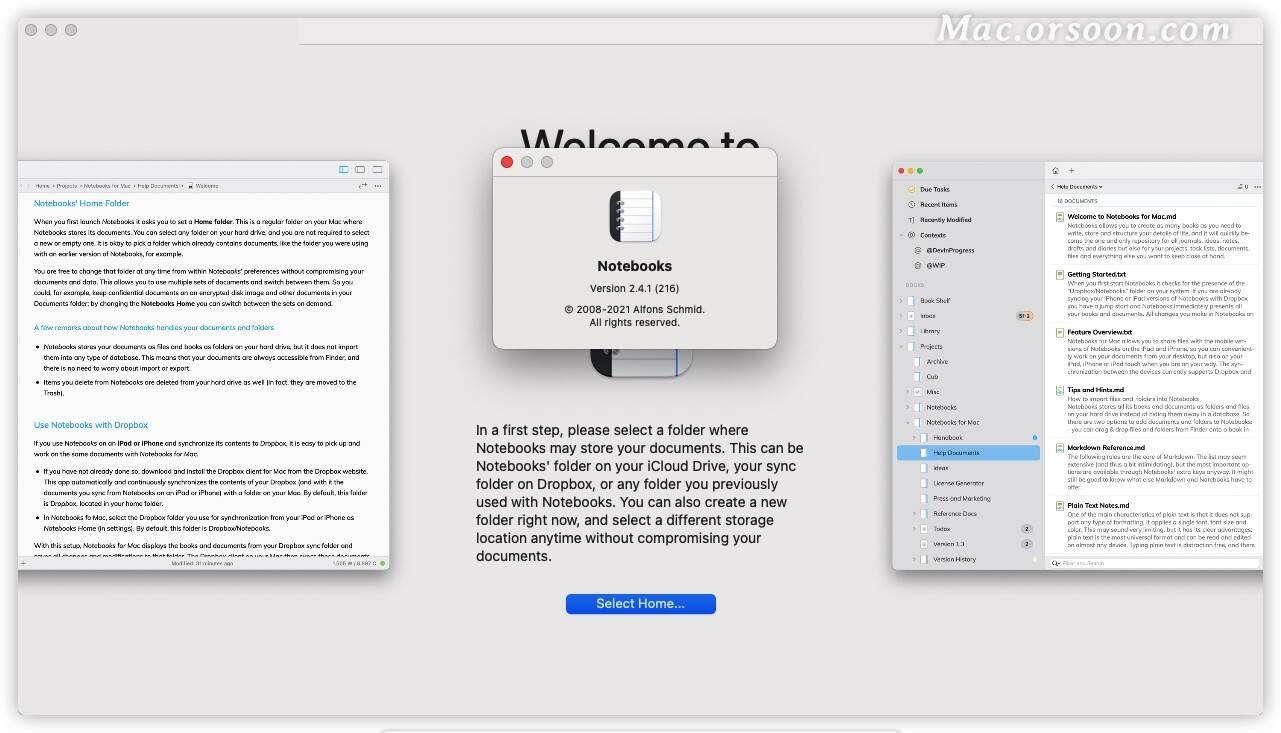Click the Filter and Search field in right preview

[x=1153, y=563]
